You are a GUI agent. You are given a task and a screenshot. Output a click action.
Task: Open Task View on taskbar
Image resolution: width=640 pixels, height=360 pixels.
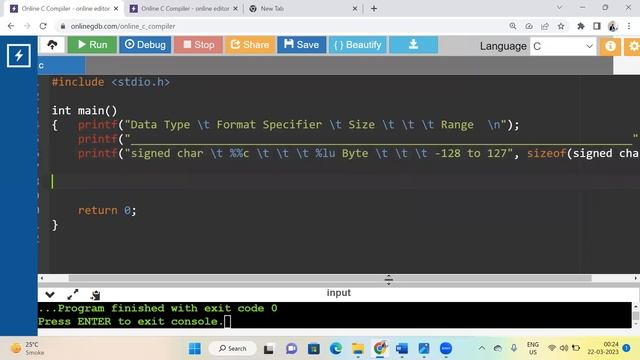click(269, 349)
